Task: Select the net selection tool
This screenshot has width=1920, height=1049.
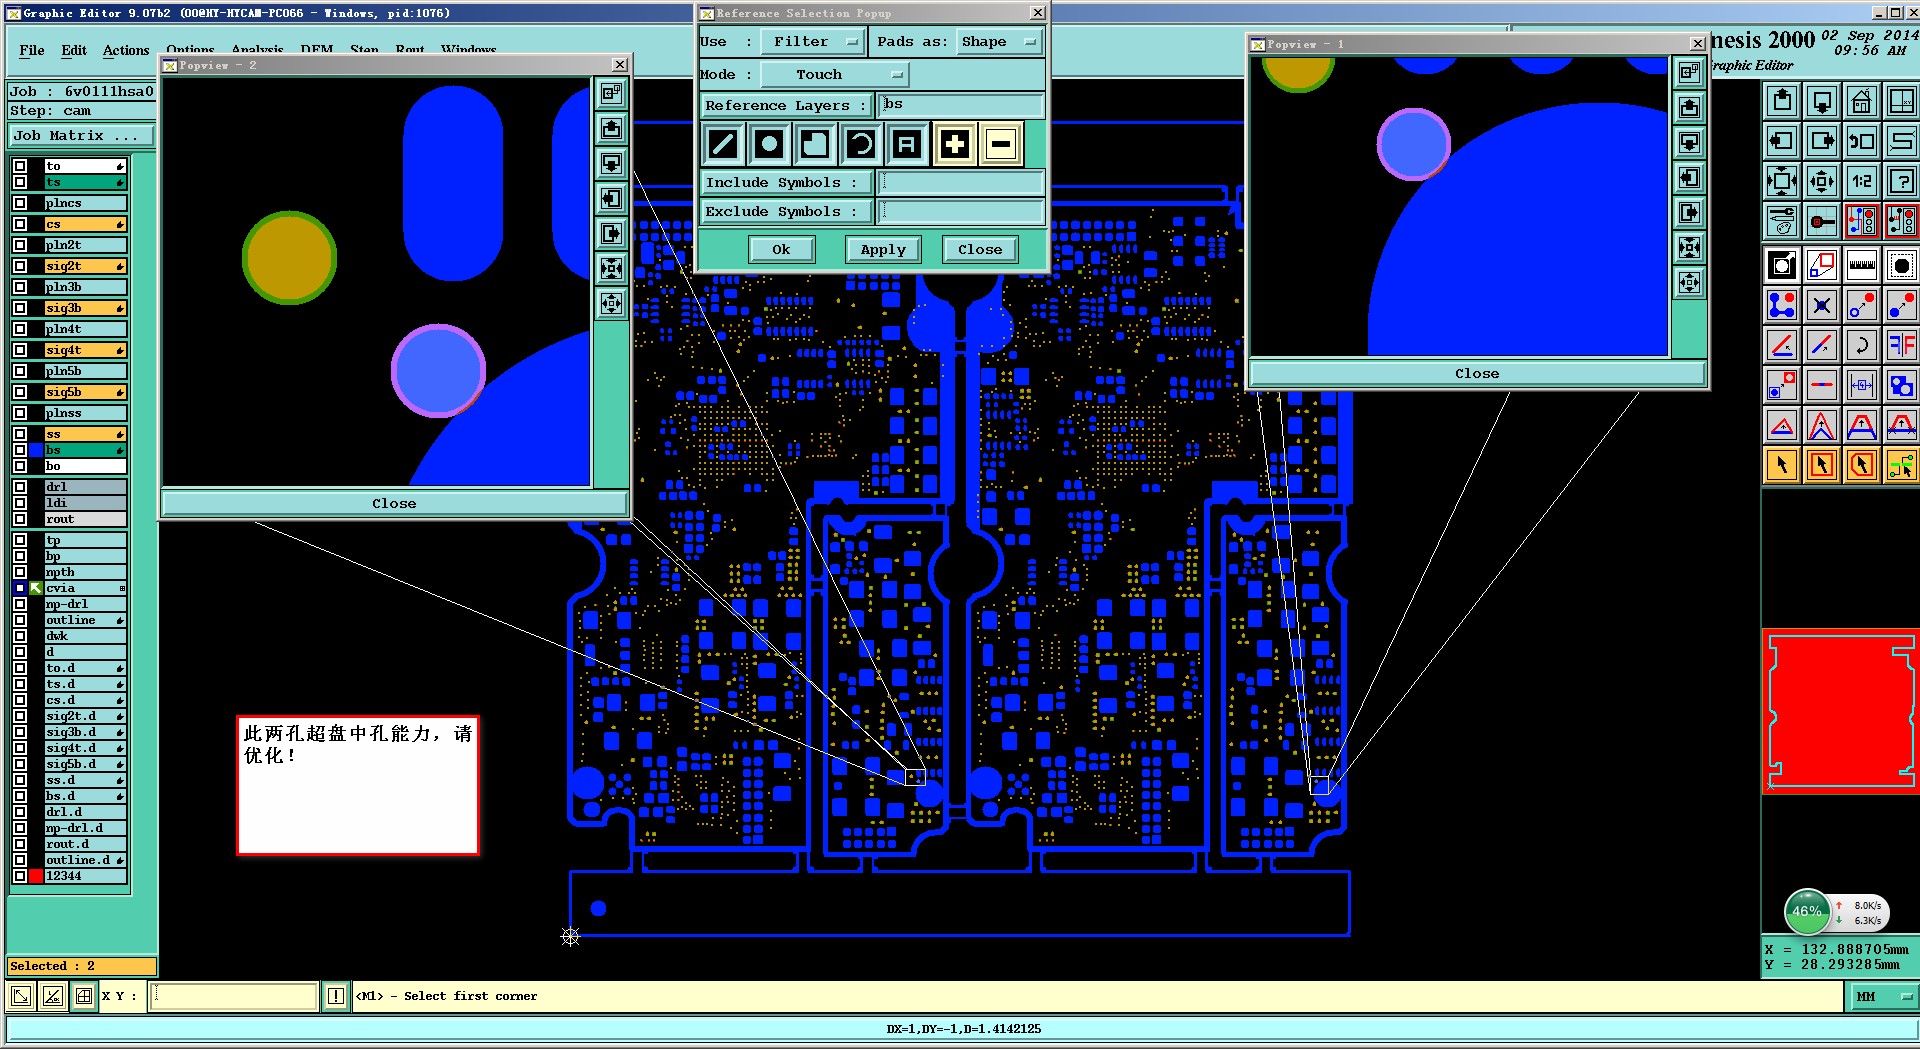Action: pos(1901,465)
